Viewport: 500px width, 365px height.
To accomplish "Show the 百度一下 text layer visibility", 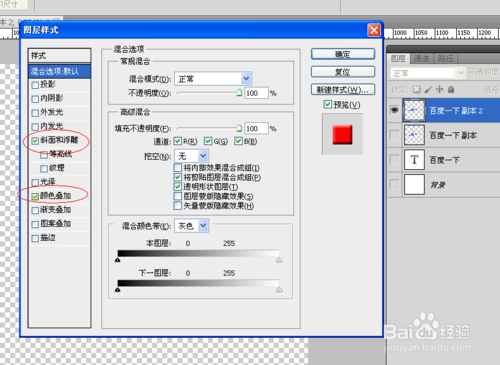I will point(395,160).
